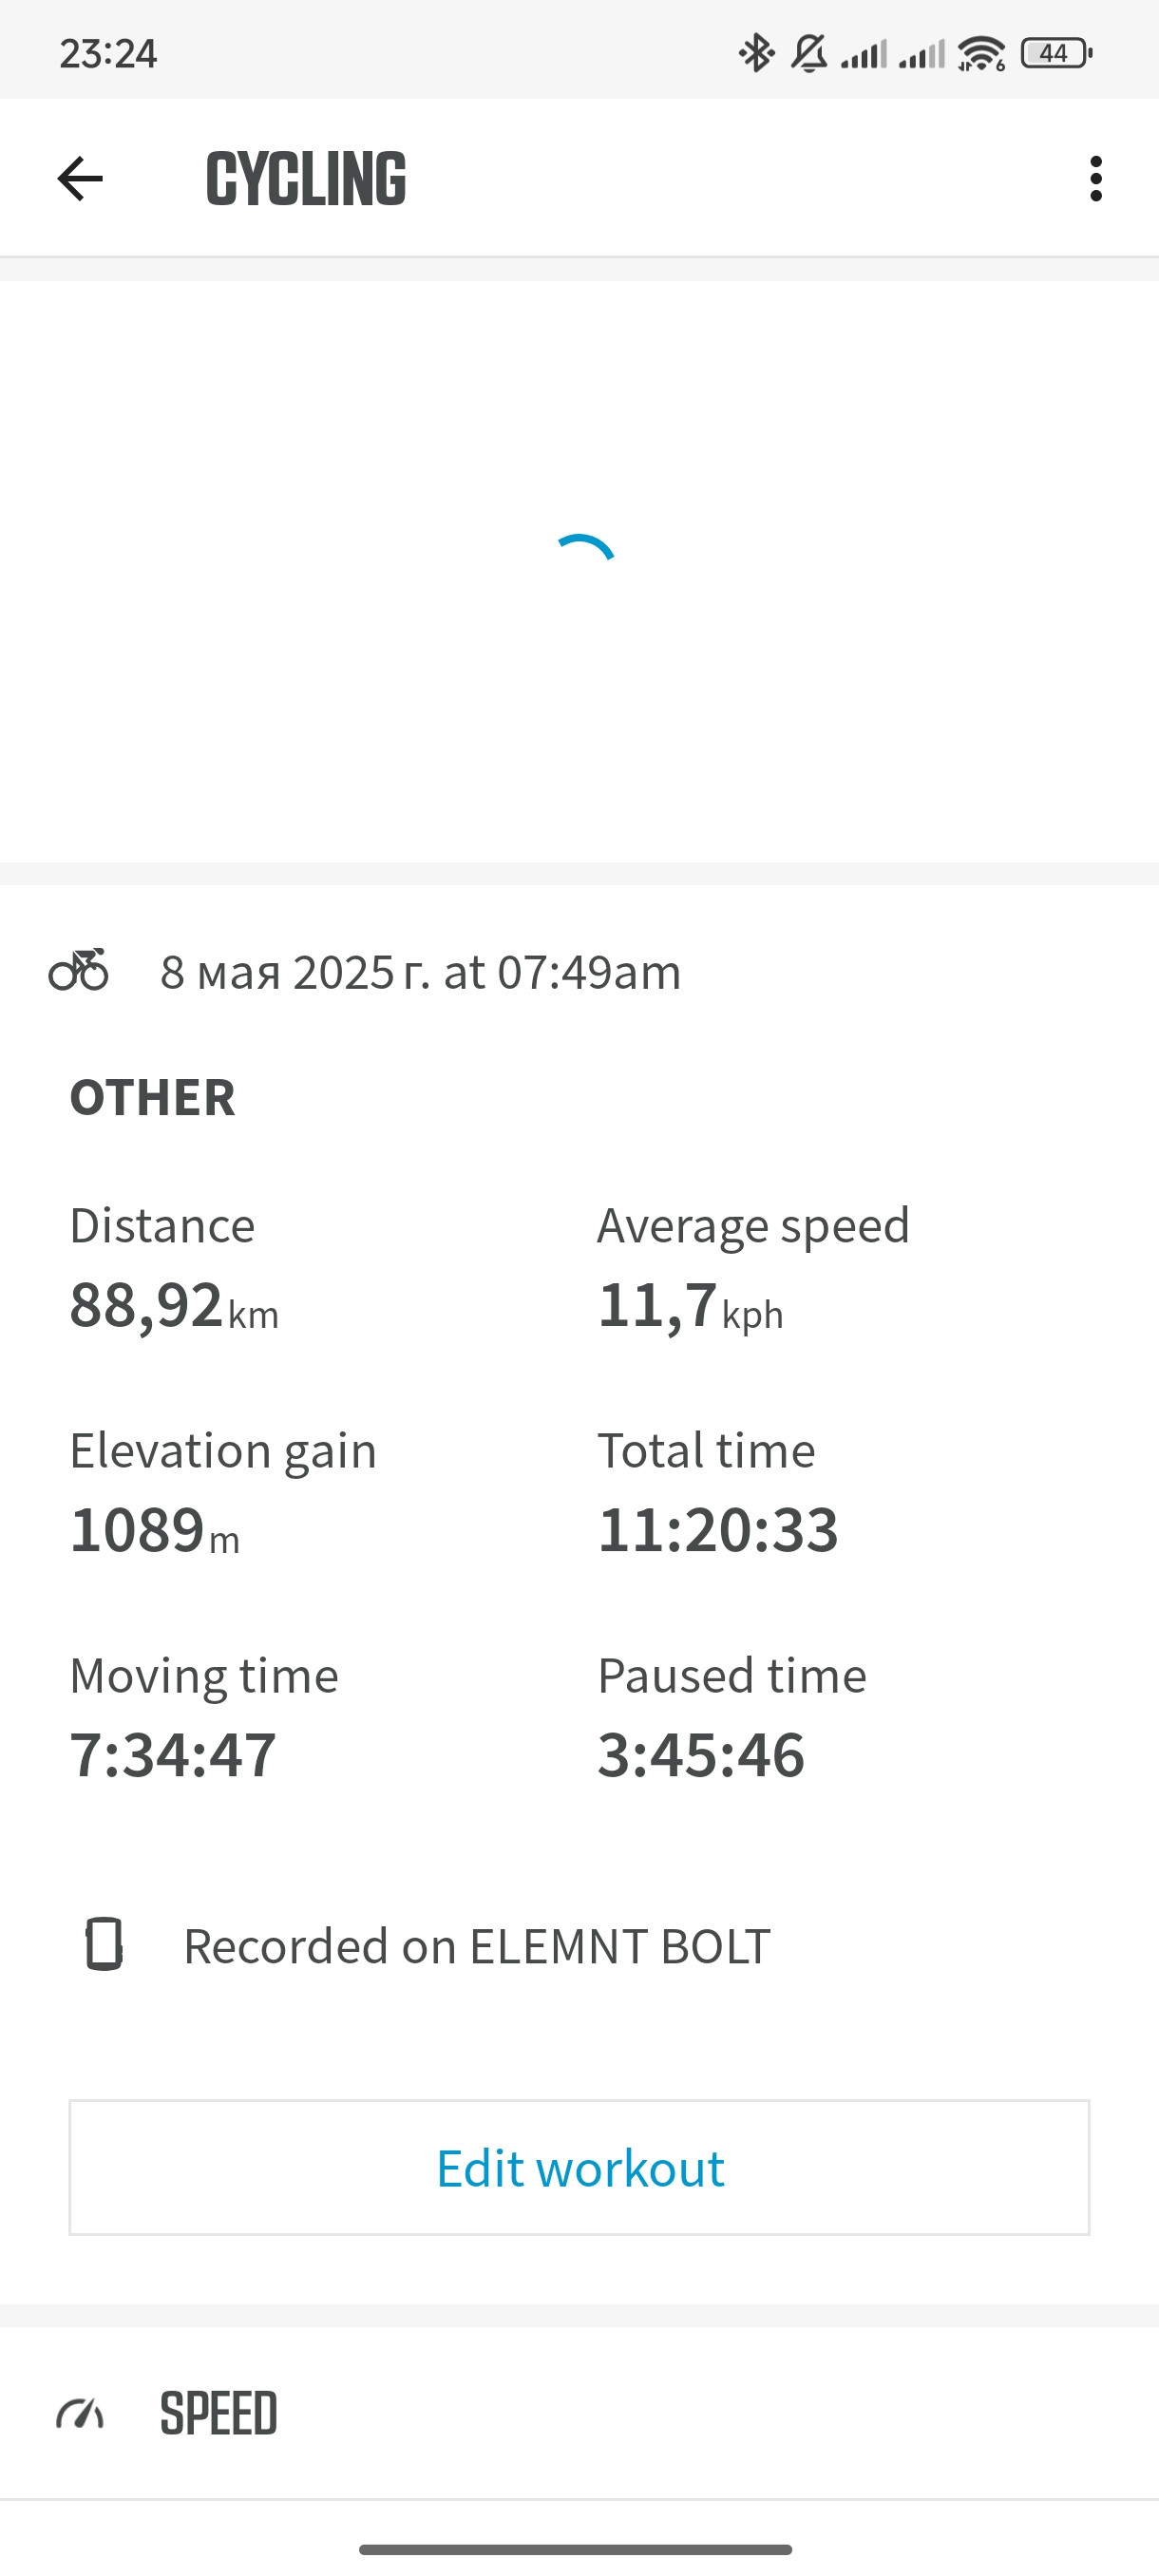Tap the muted notifications bell icon
The height and width of the screenshot is (2576, 1159).
click(x=809, y=53)
